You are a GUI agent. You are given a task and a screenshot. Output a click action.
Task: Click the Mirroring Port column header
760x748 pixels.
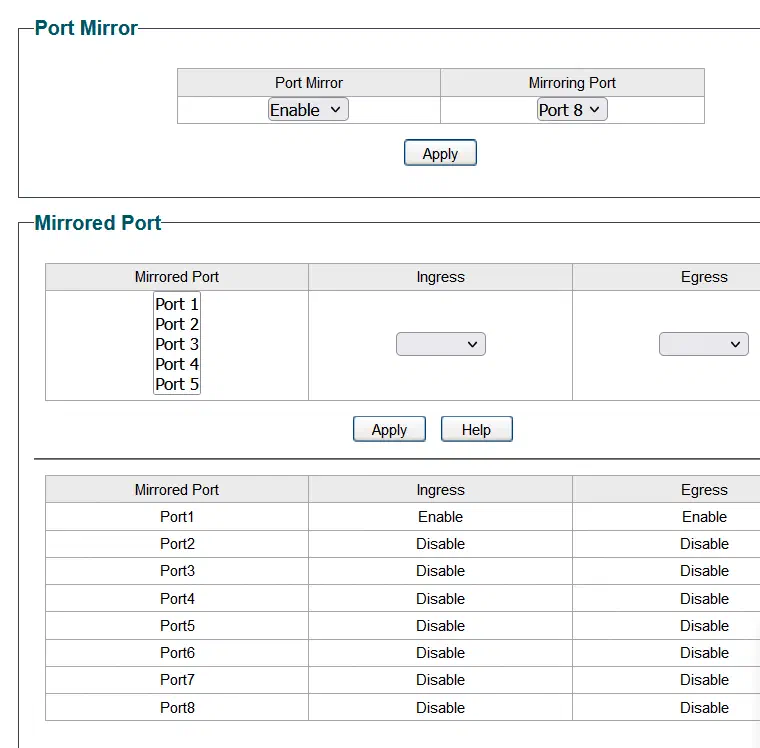pyautogui.click(x=572, y=83)
